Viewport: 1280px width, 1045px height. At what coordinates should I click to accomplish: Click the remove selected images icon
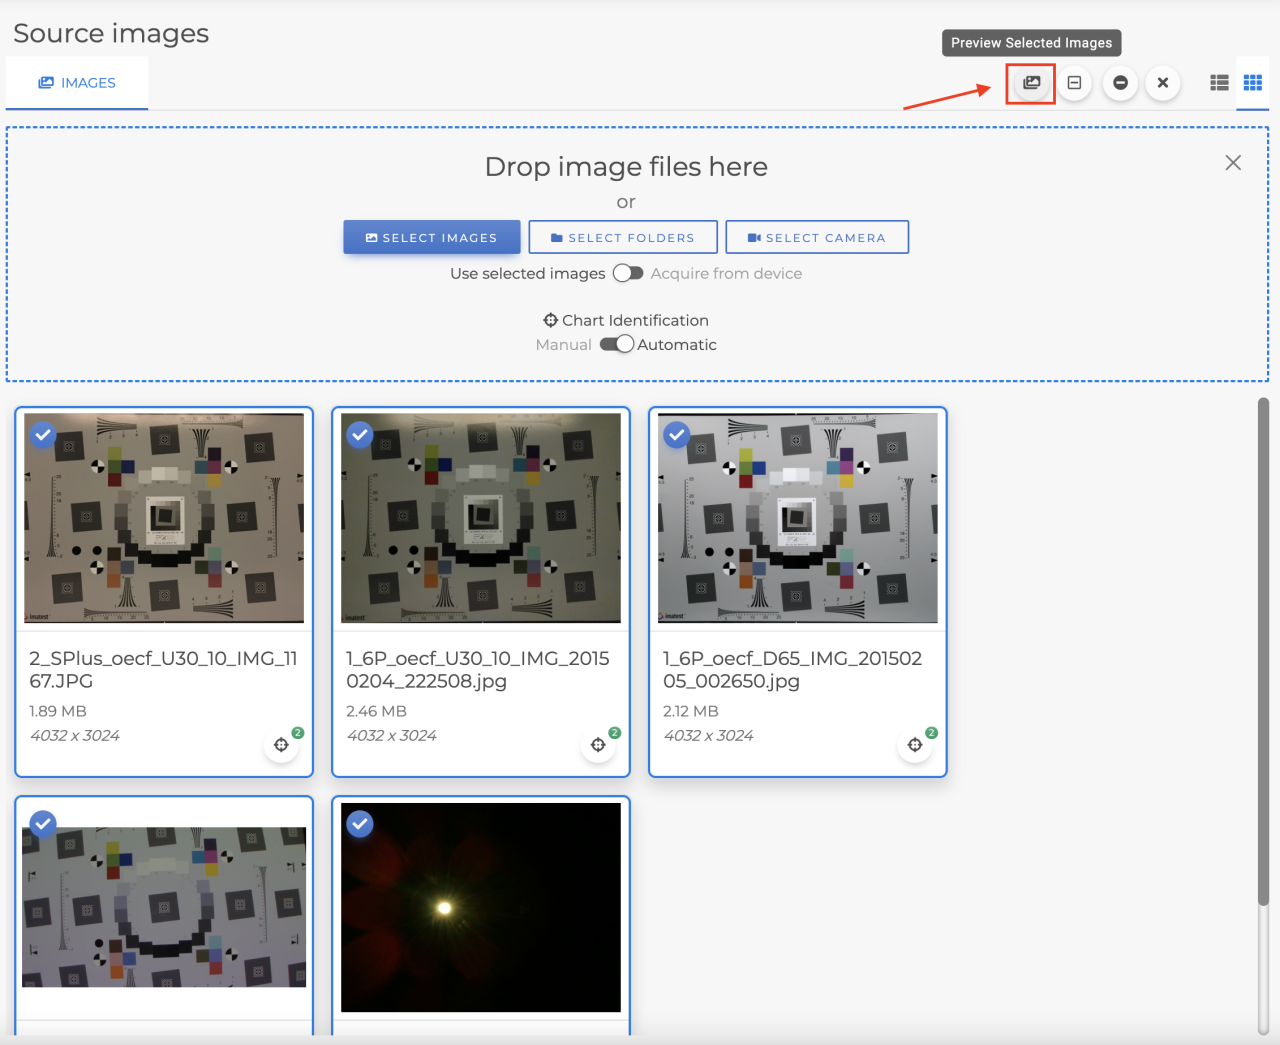(1120, 84)
